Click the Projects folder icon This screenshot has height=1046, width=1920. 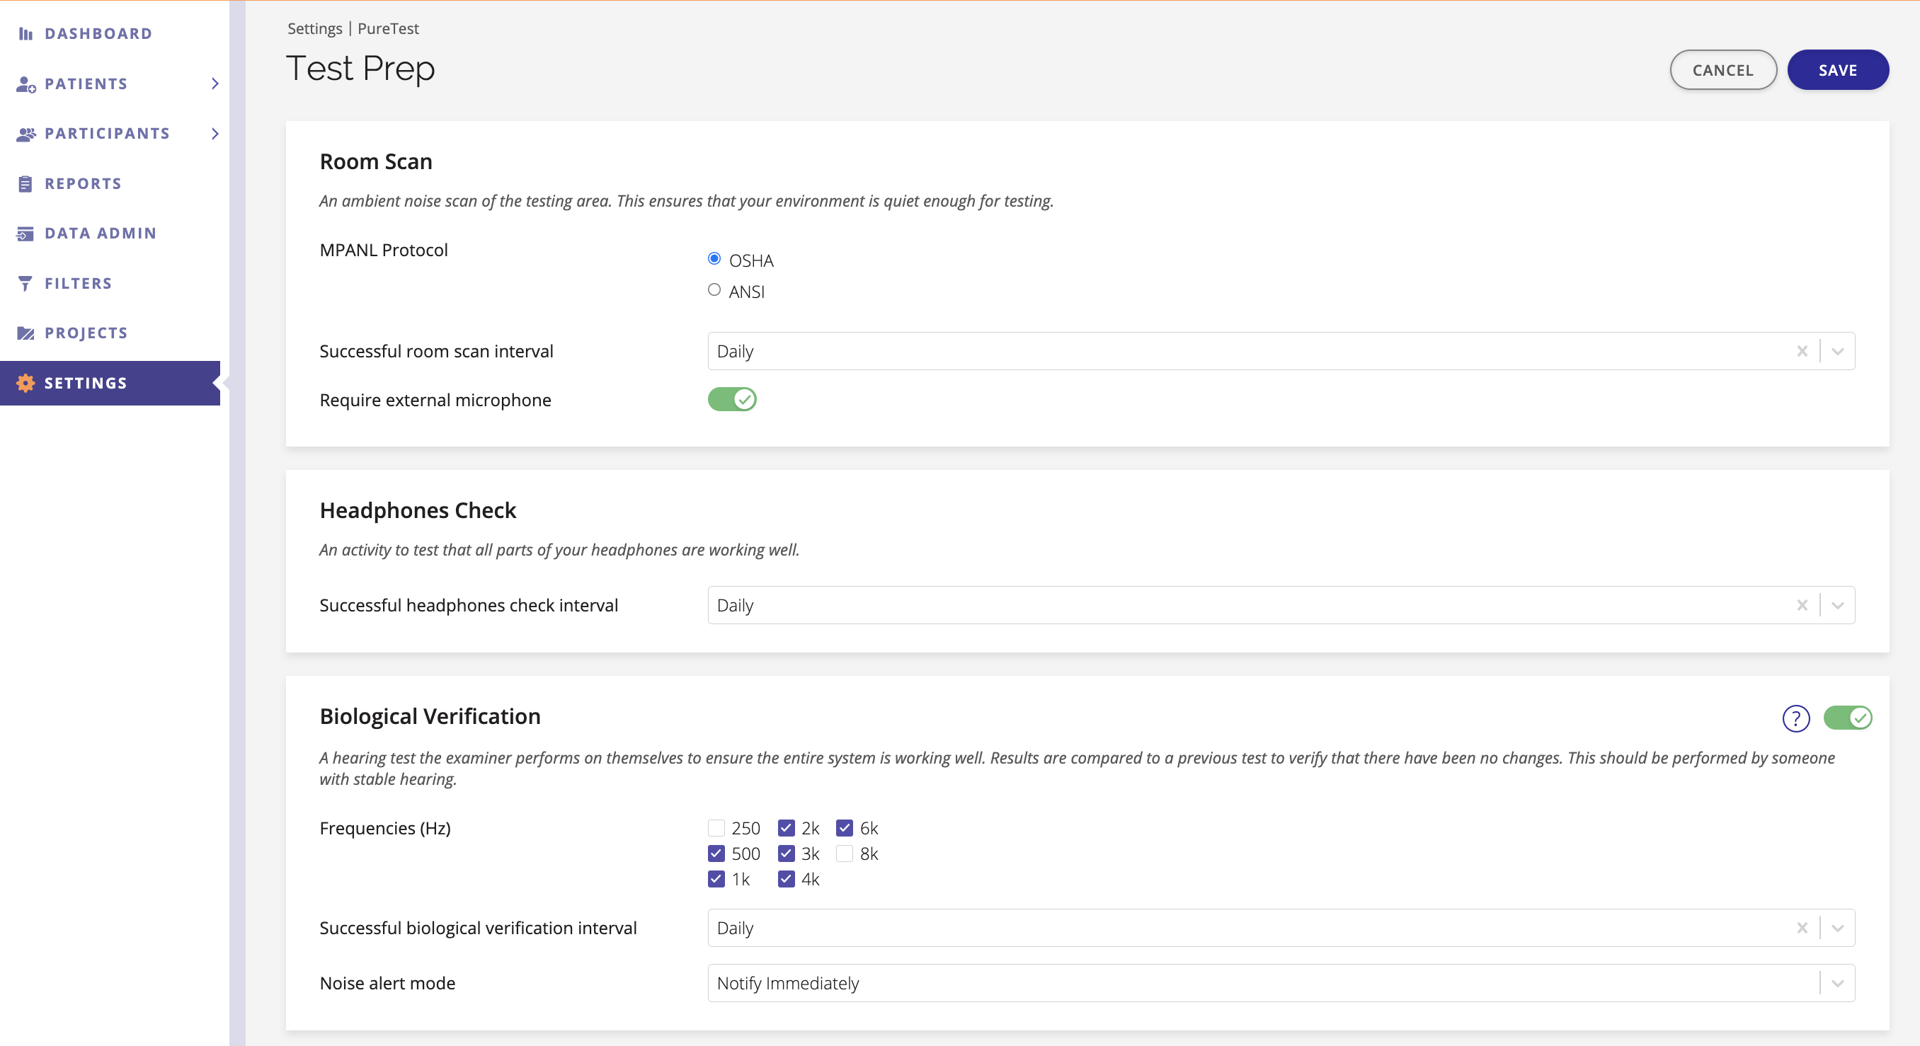coord(26,334)
